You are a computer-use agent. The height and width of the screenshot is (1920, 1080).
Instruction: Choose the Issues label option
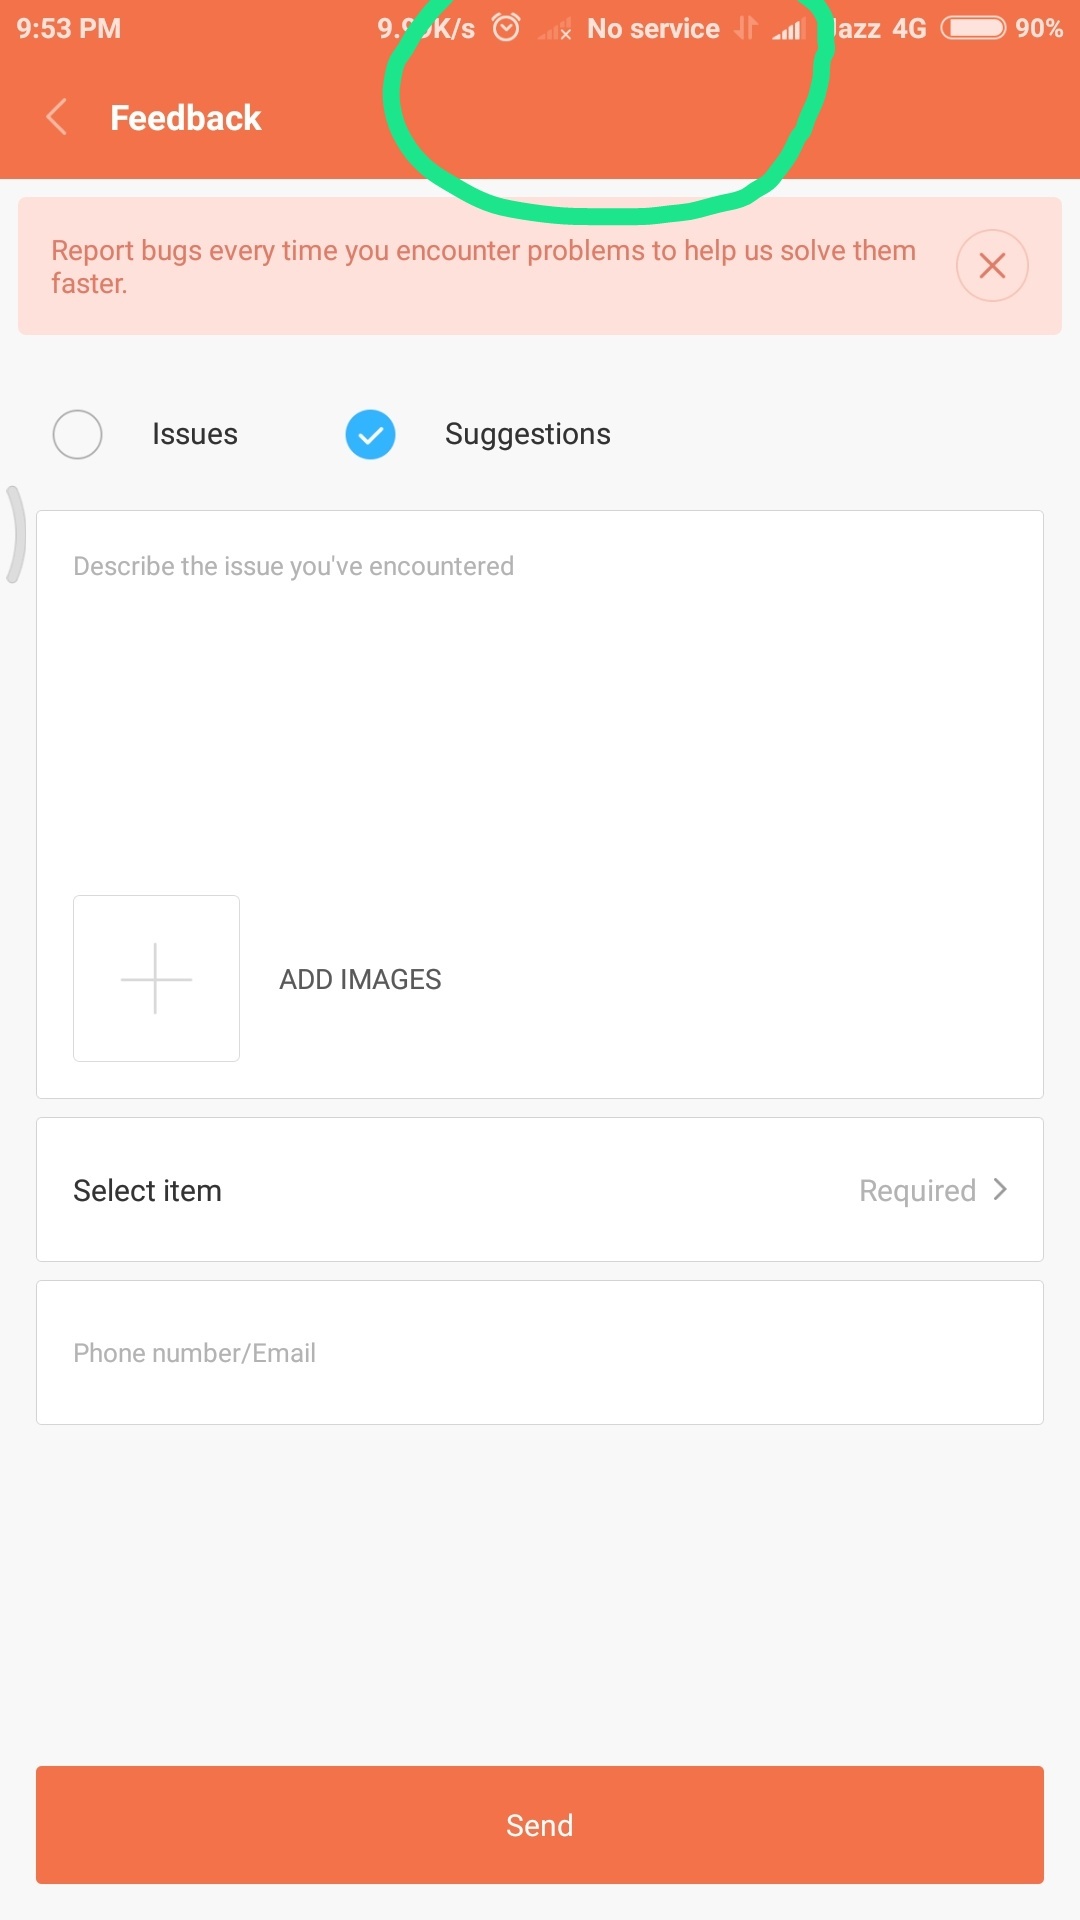pyautogui.click(x=195, y=434)
